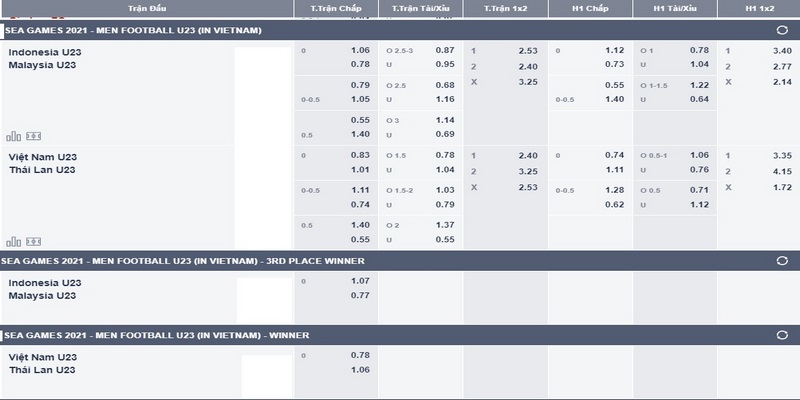The height and width of the screenshot is (400, 800).
Task: Click refresh icon on the final Winner header
Action: (781, 335)
